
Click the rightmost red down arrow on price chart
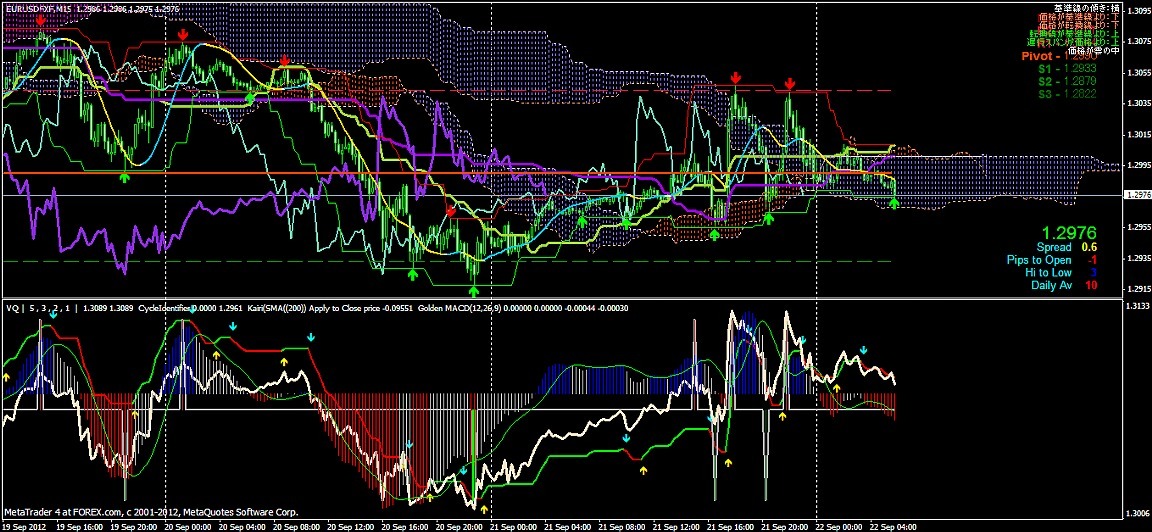point(790,83)
